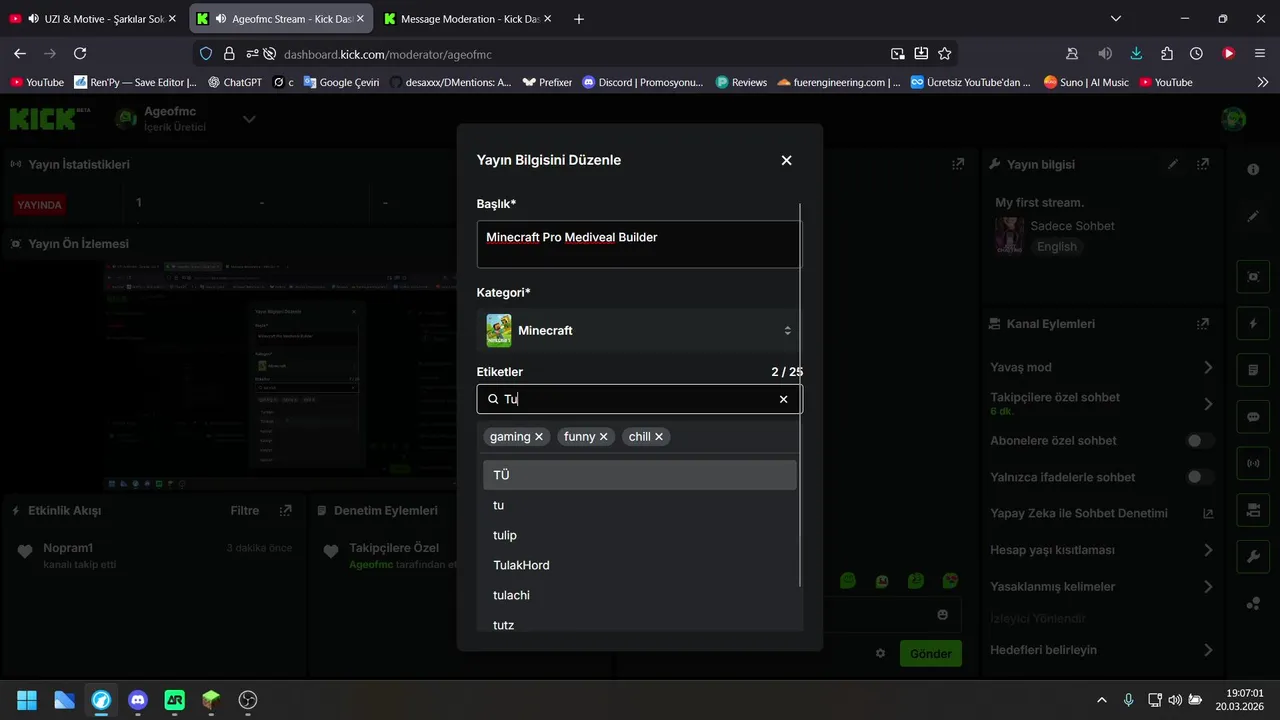The image size is (1280, 720).
Task: Open the Suno AI Music bookmark
Action: [1086, 82]
